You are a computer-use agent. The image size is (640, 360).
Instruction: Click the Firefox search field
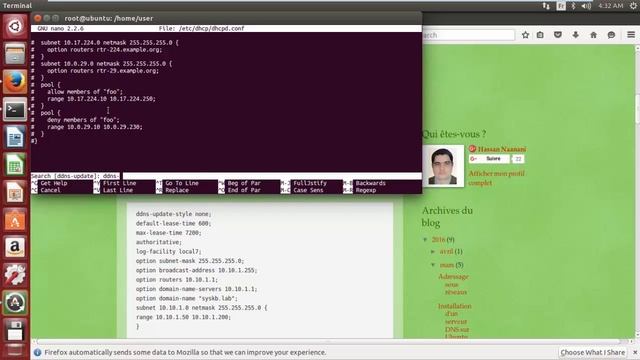[468, 35]
